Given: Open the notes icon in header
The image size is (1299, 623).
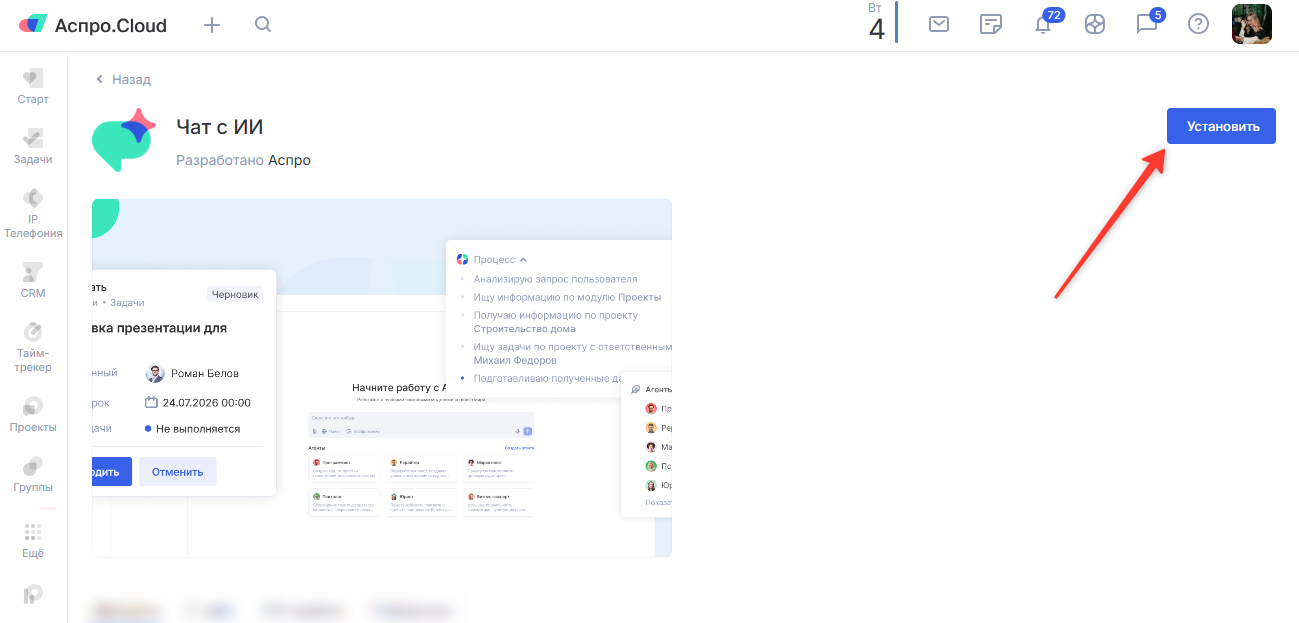Looking at the screenshot, I should point(991,24).
